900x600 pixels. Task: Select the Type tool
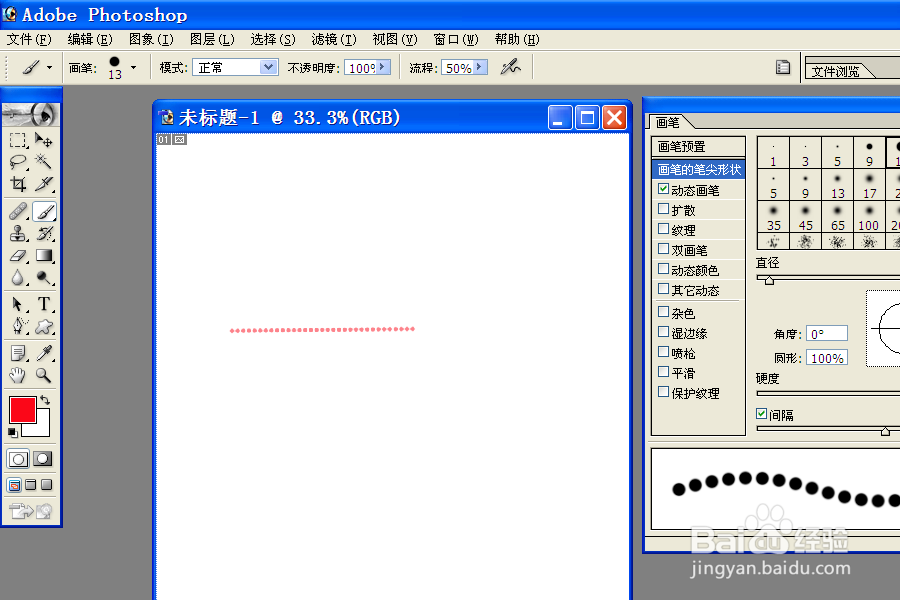coord(44,305)
